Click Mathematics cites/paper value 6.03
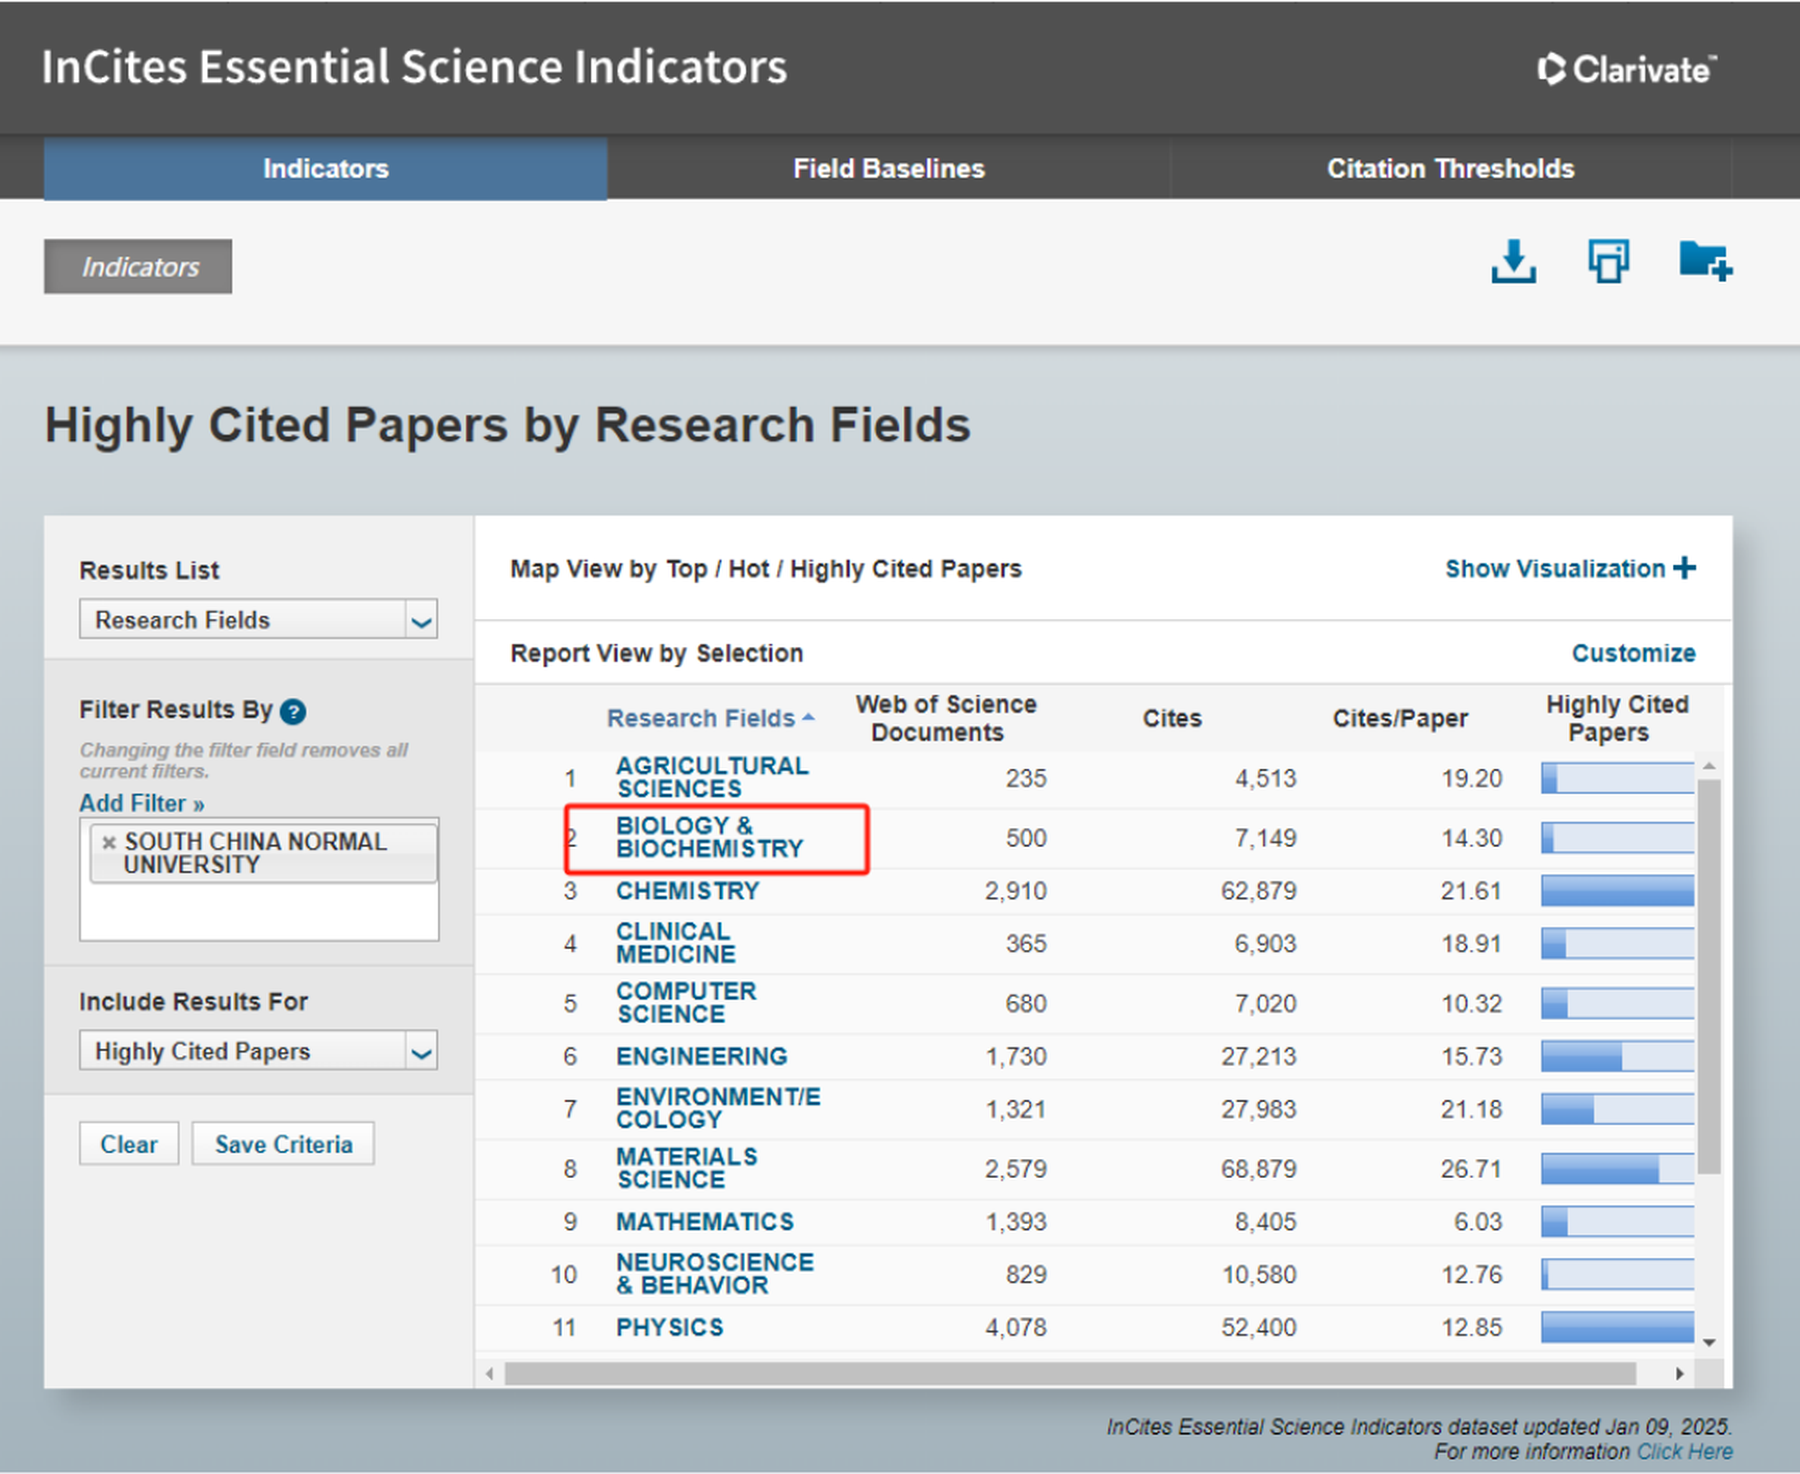This screenshot has height=1474, width=1800. pyautogui.click(x=1478, y=1222)
